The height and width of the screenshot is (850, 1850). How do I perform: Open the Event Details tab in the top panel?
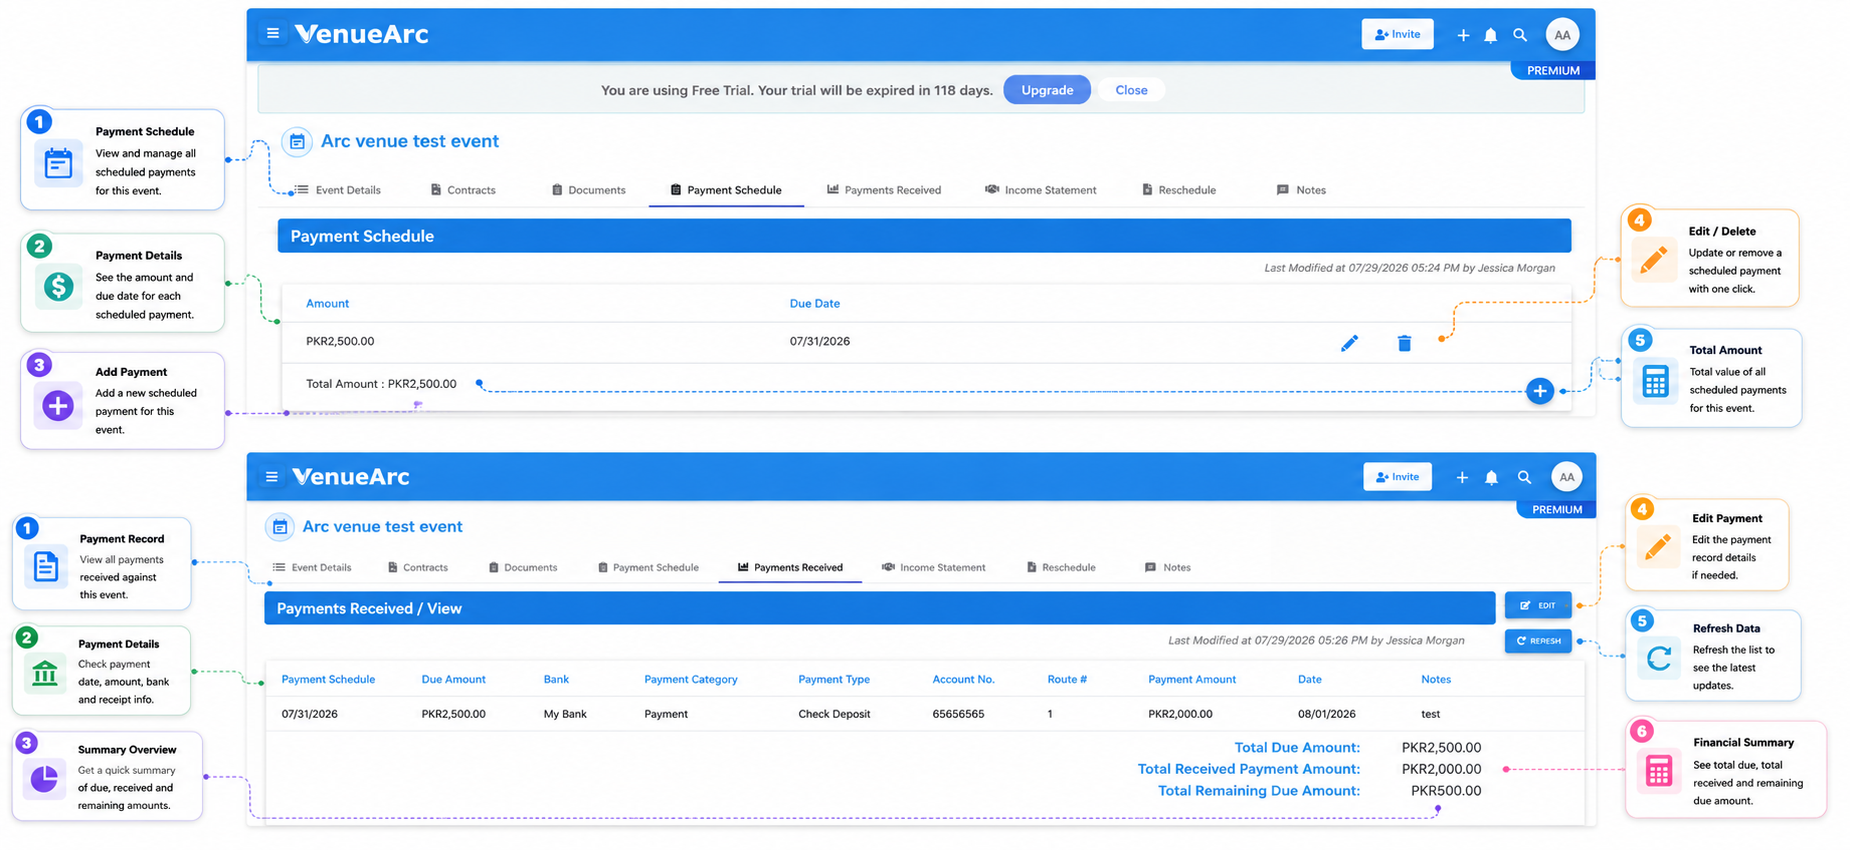(x=337, y=190)
